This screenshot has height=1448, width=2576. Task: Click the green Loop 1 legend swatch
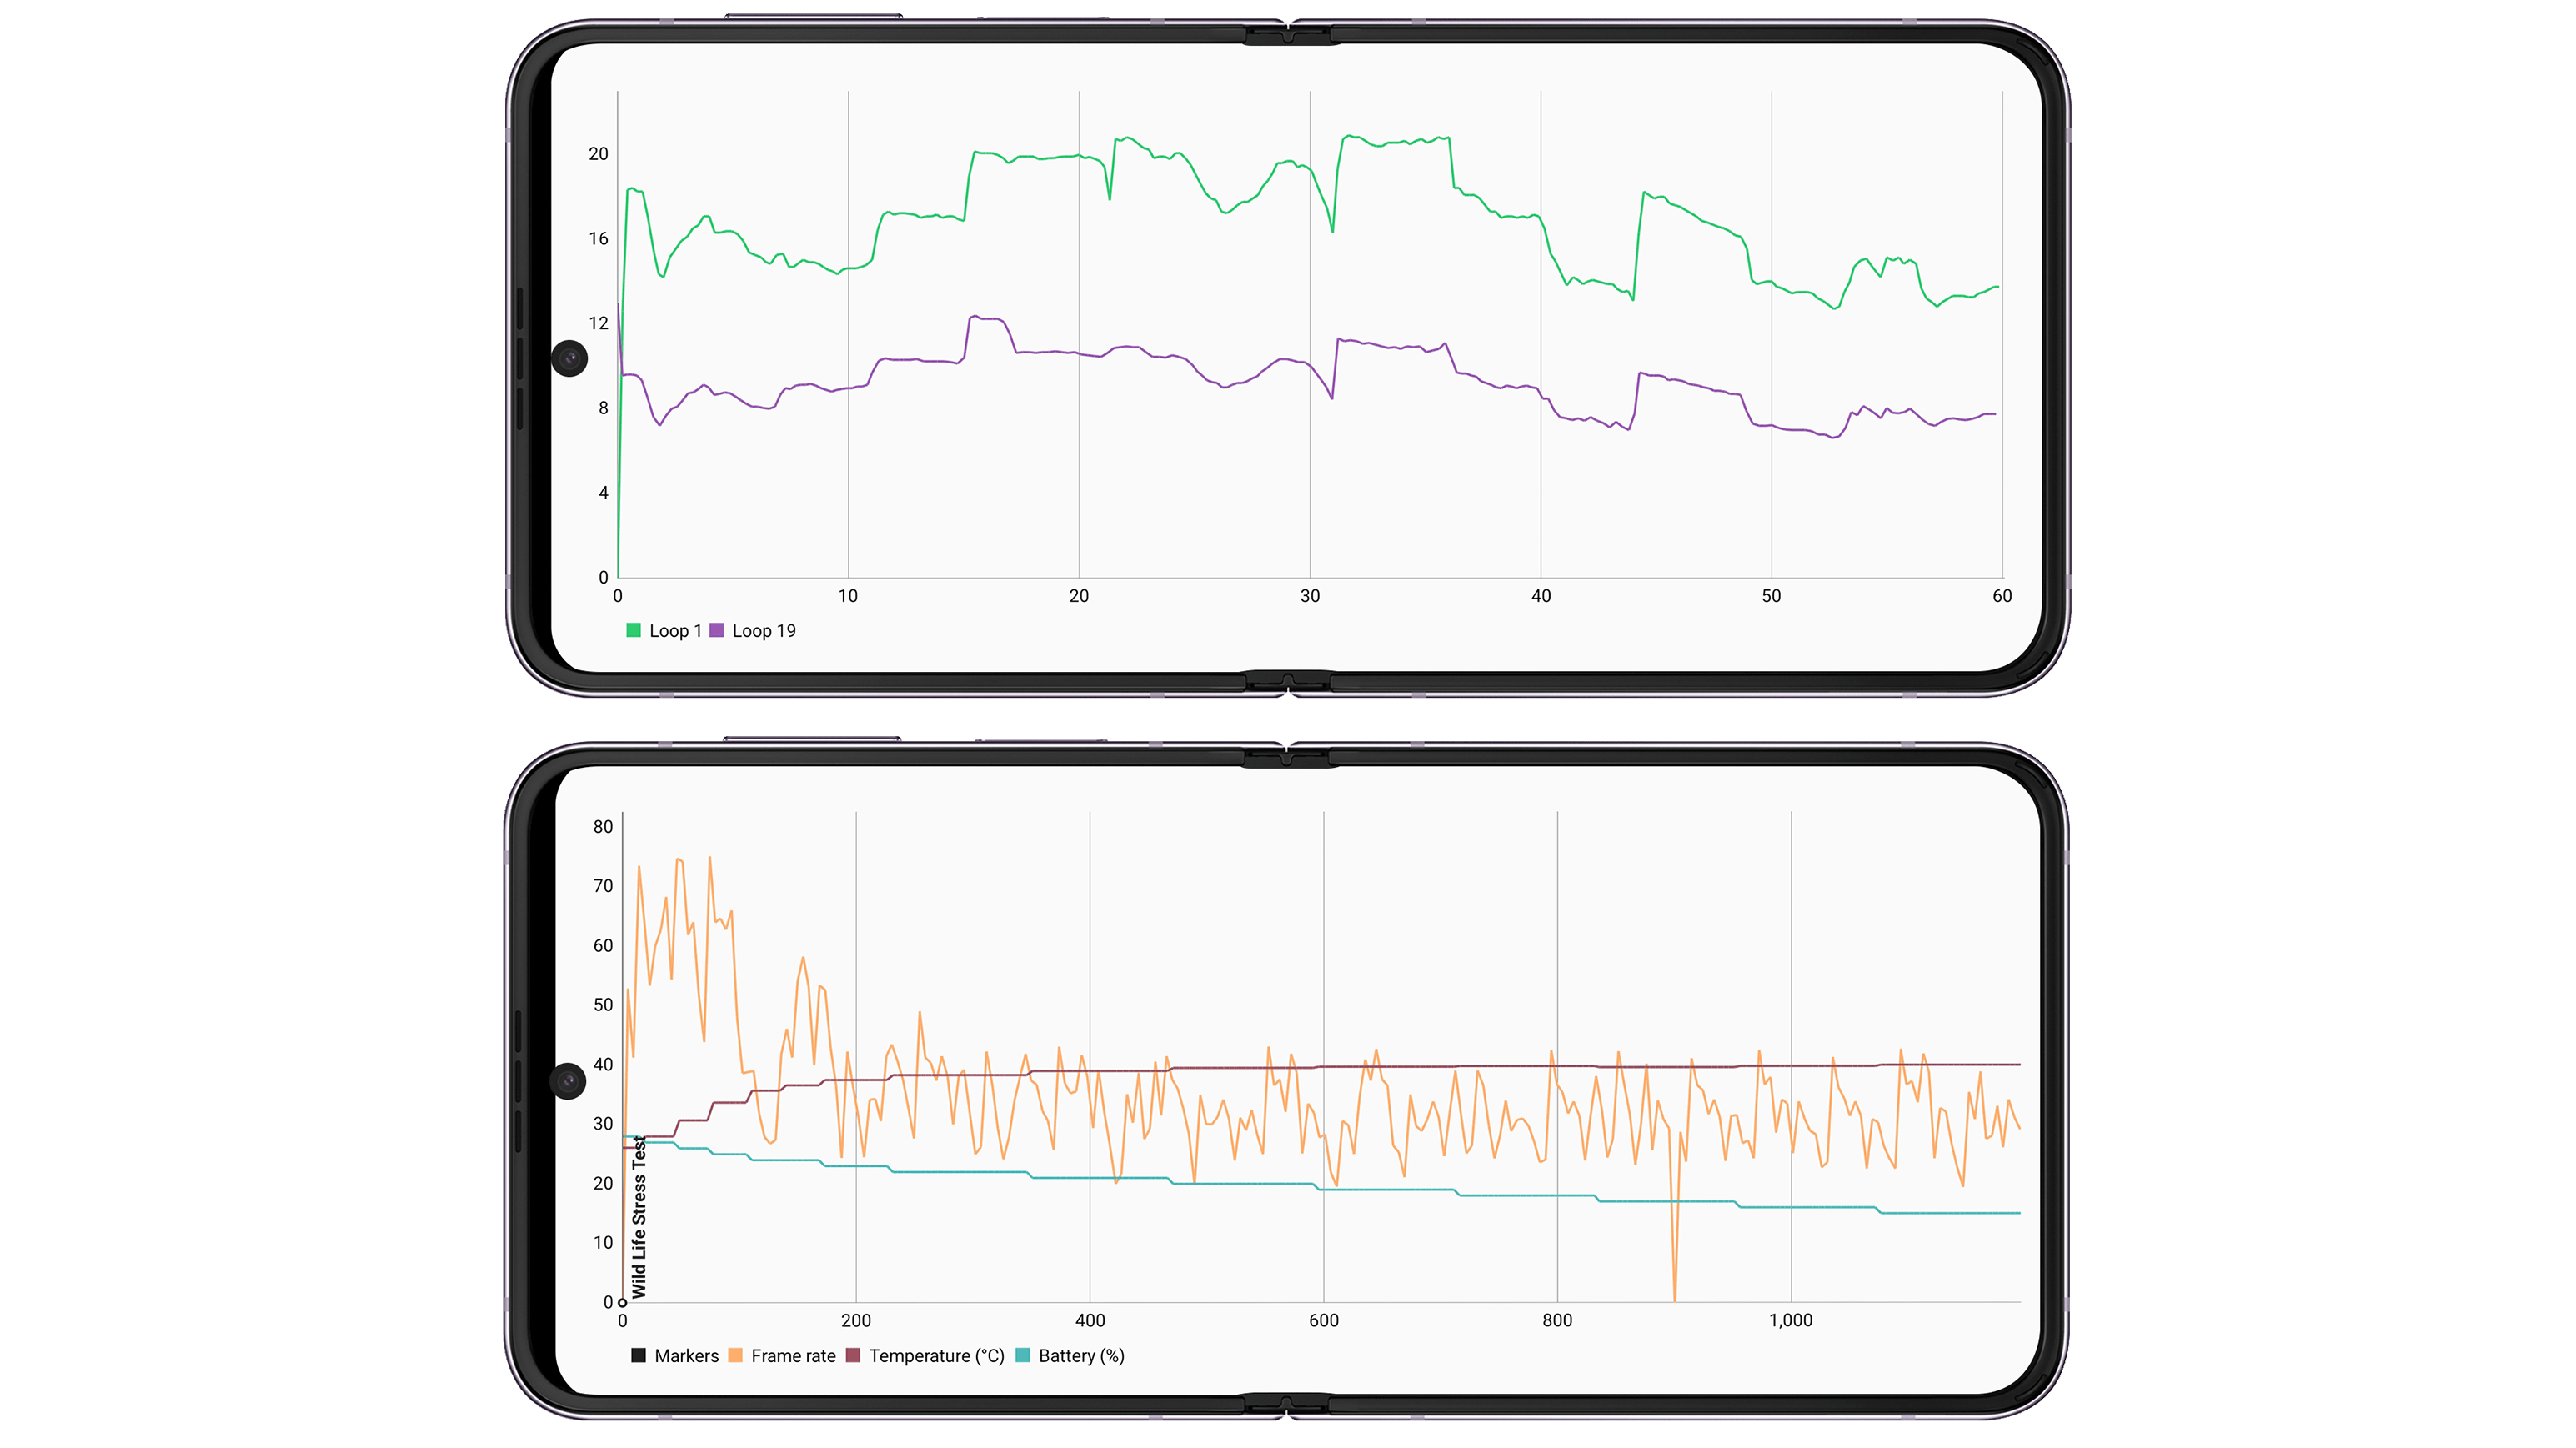pyautogui.click(x=633, y=630)
